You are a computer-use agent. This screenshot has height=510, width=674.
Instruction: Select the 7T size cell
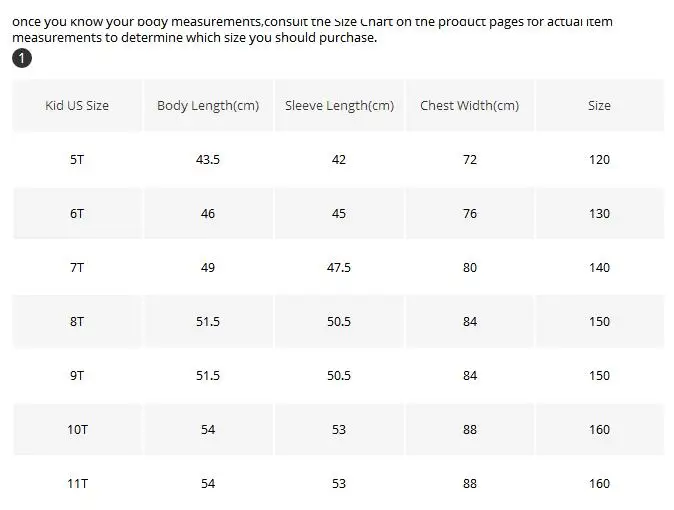click(77, 267)
